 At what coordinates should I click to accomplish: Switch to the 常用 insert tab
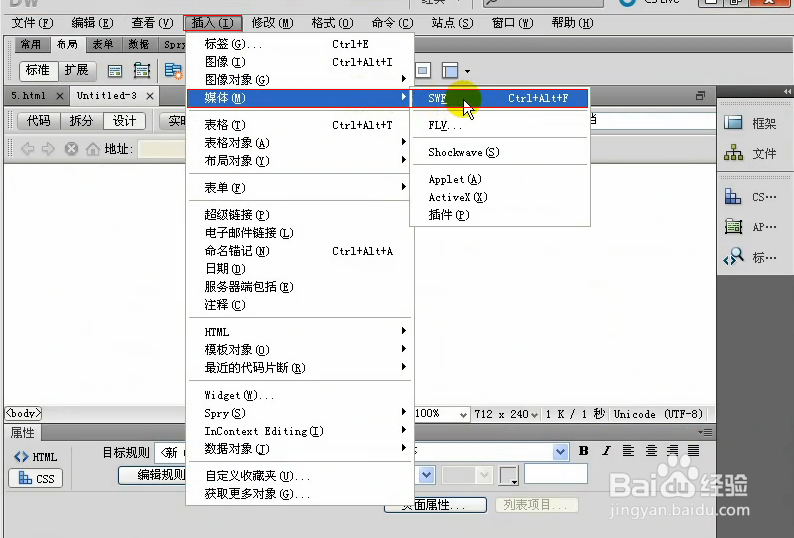tap(31, 45)
